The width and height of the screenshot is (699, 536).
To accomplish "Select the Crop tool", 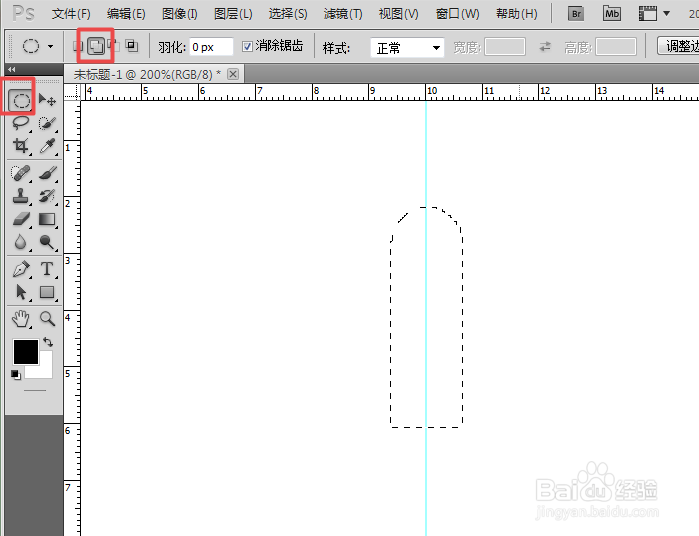I will (21, 146).
